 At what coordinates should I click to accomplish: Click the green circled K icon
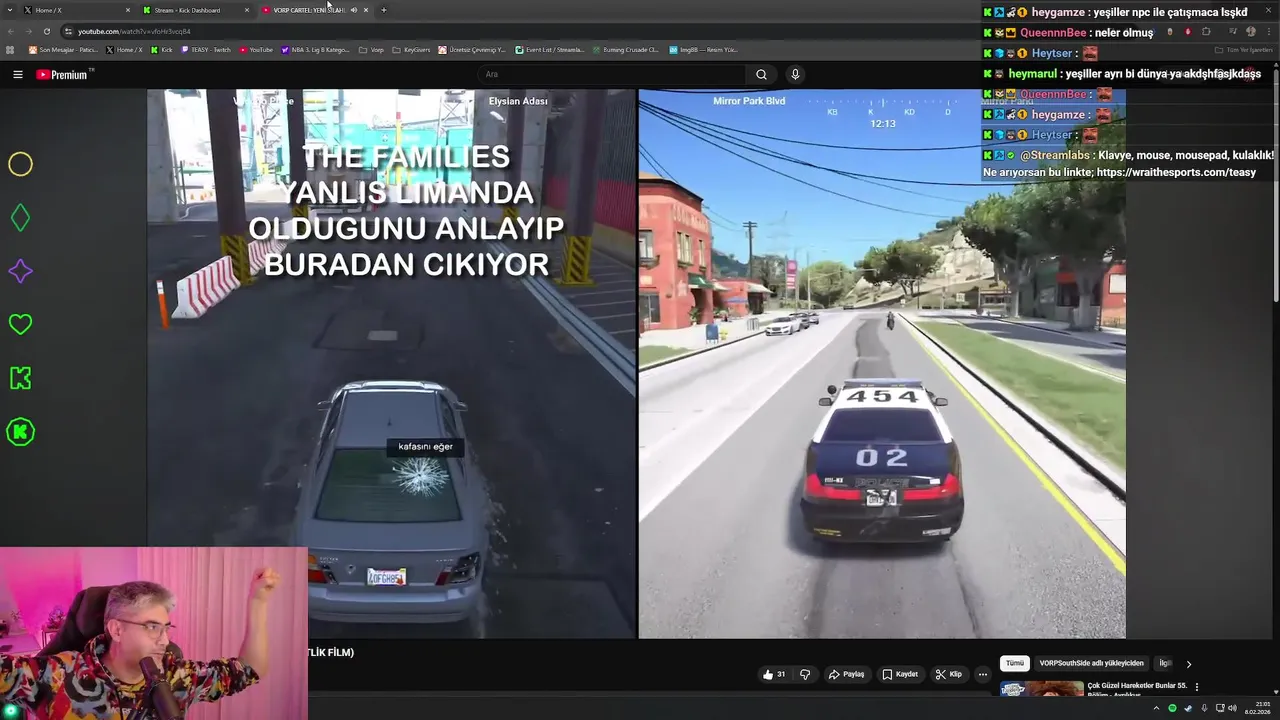[20, 432]
